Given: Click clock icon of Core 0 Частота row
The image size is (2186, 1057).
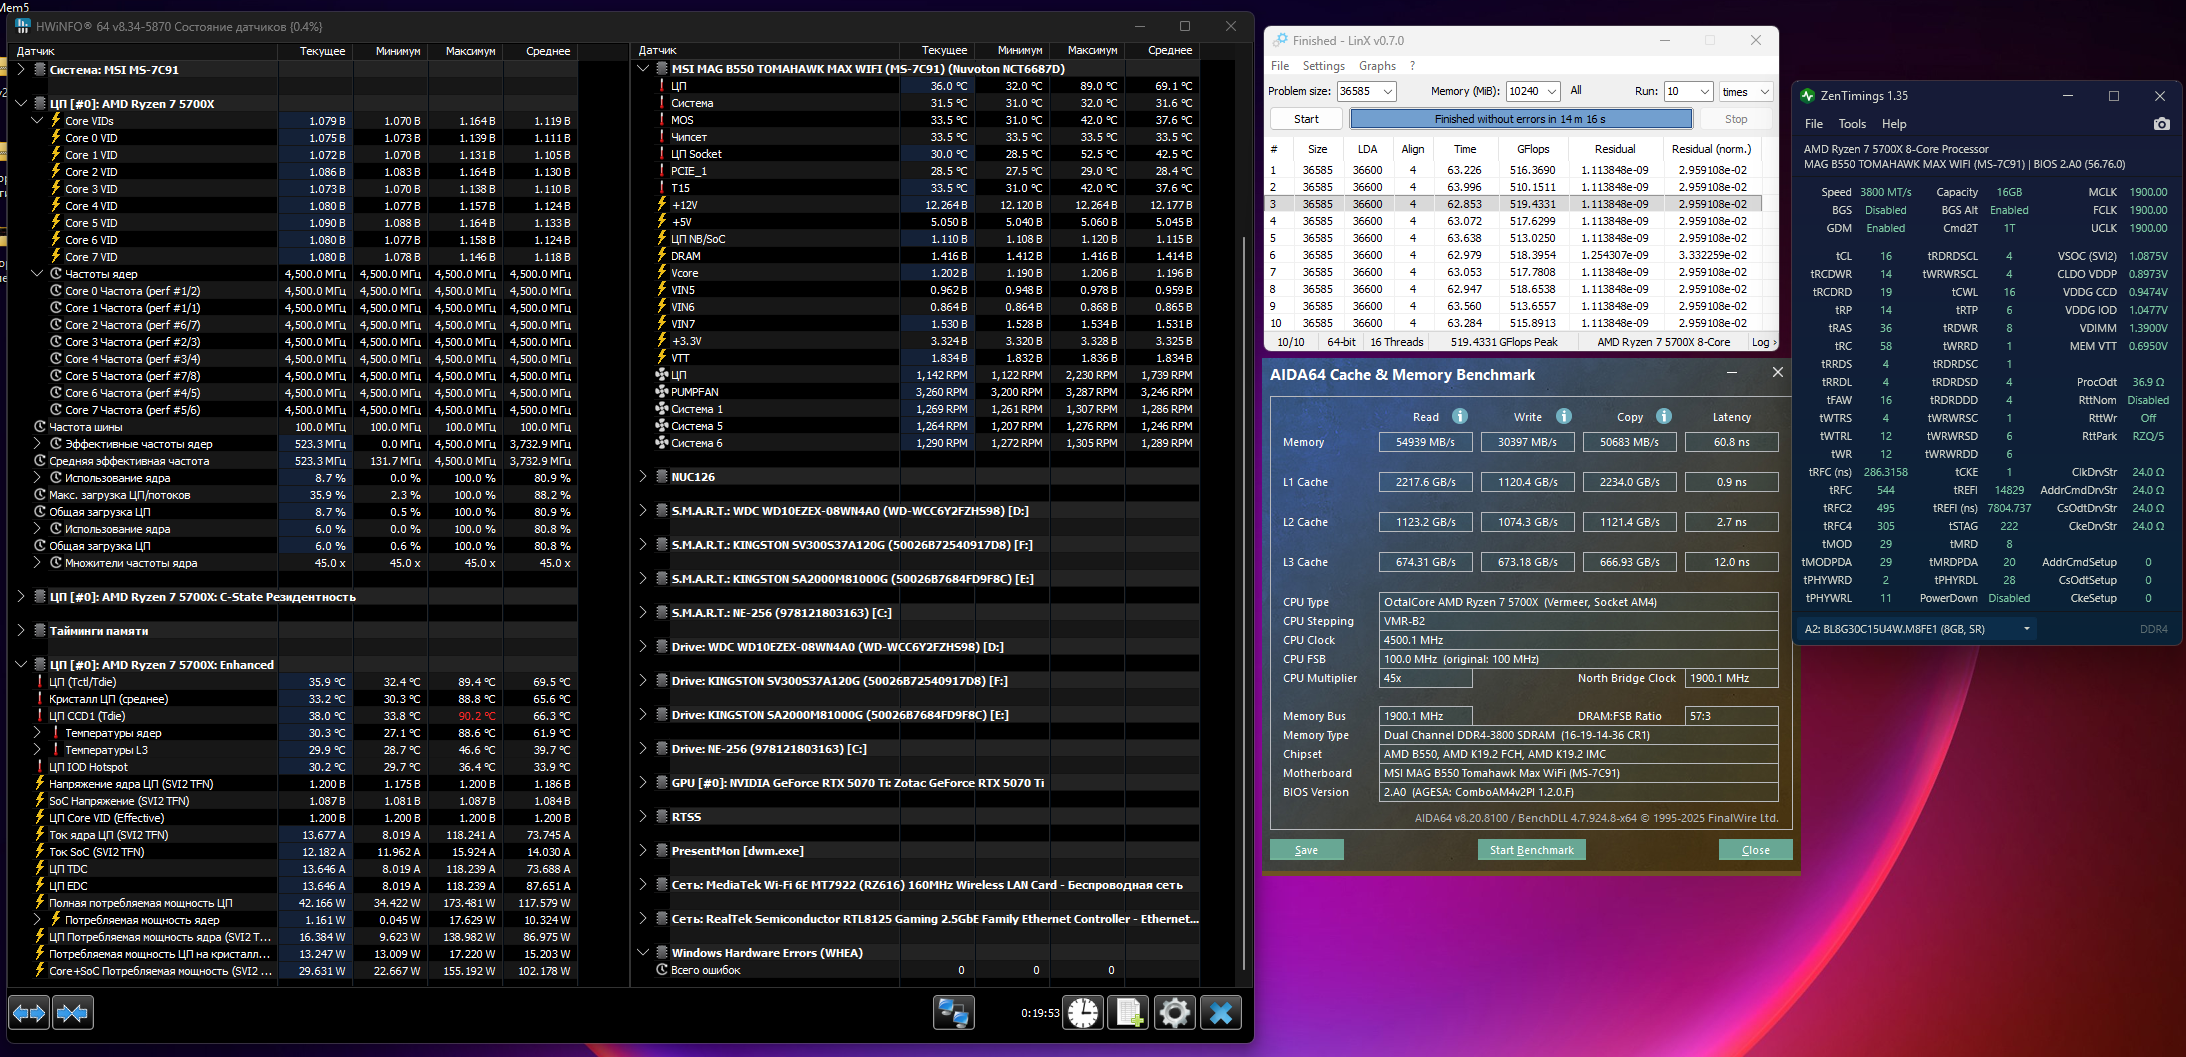Looking at the screenshot, I should click(x=56, y=291).
